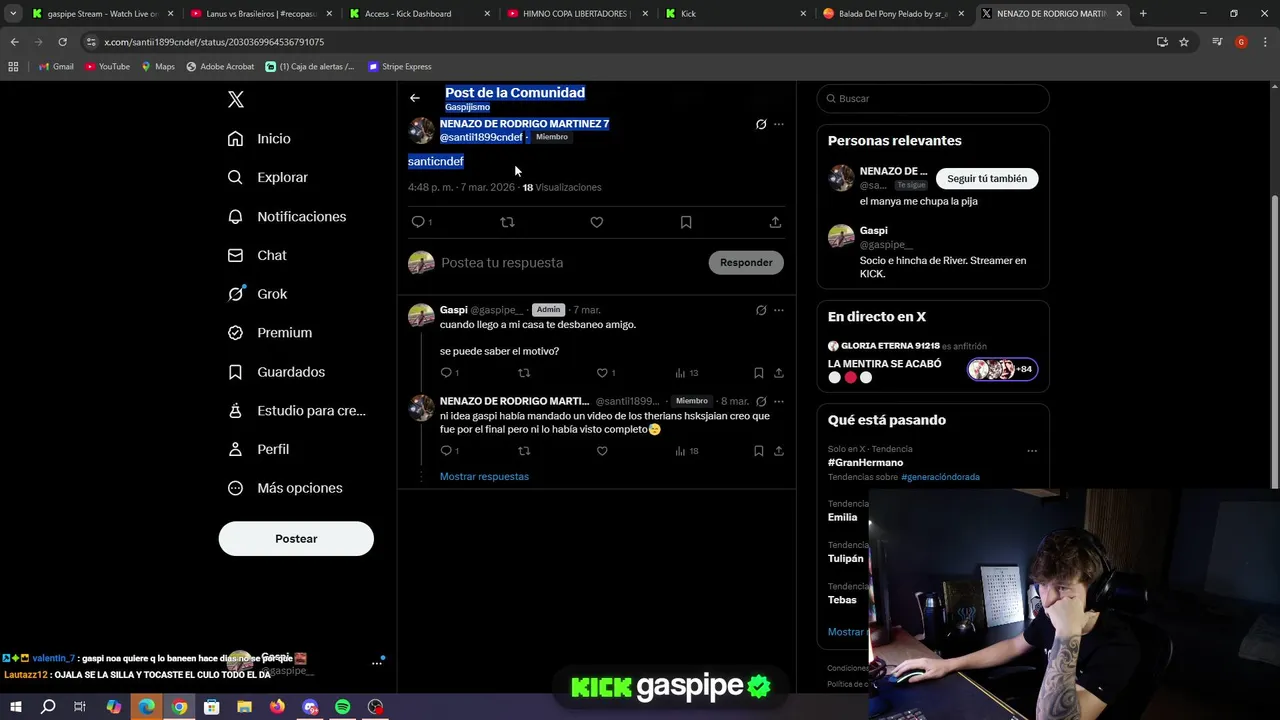
Task: Open the #GranHermano trend
Action: tap(865, 463)
